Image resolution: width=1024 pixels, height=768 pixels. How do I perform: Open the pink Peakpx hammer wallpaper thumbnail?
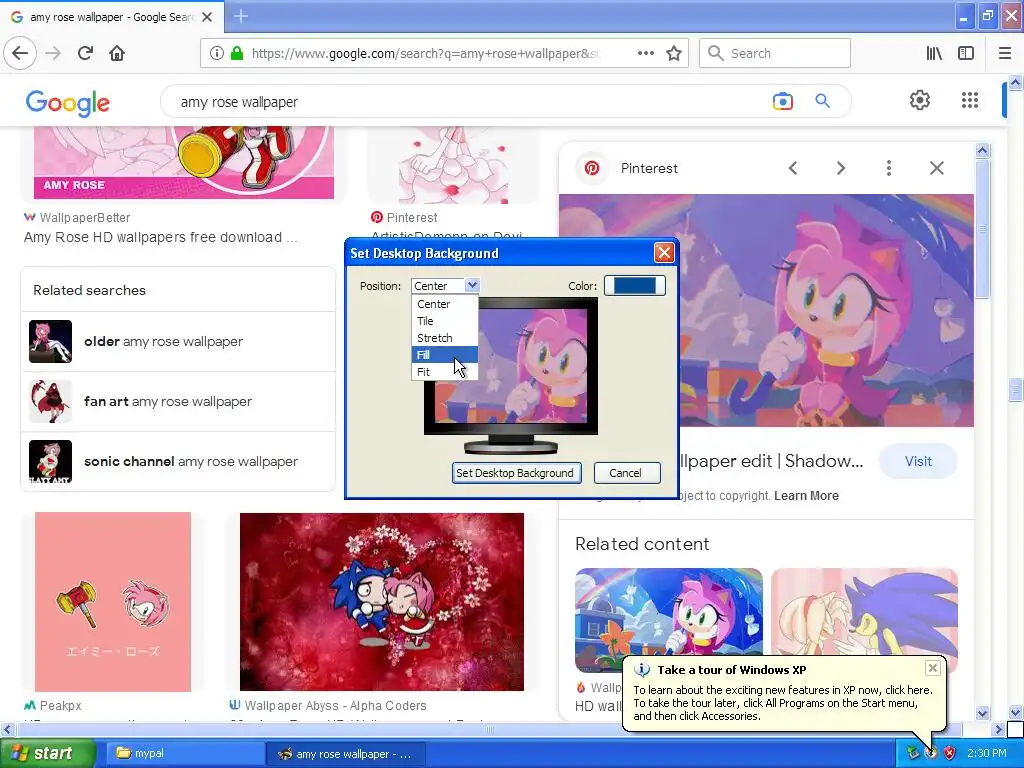point(112,601)
